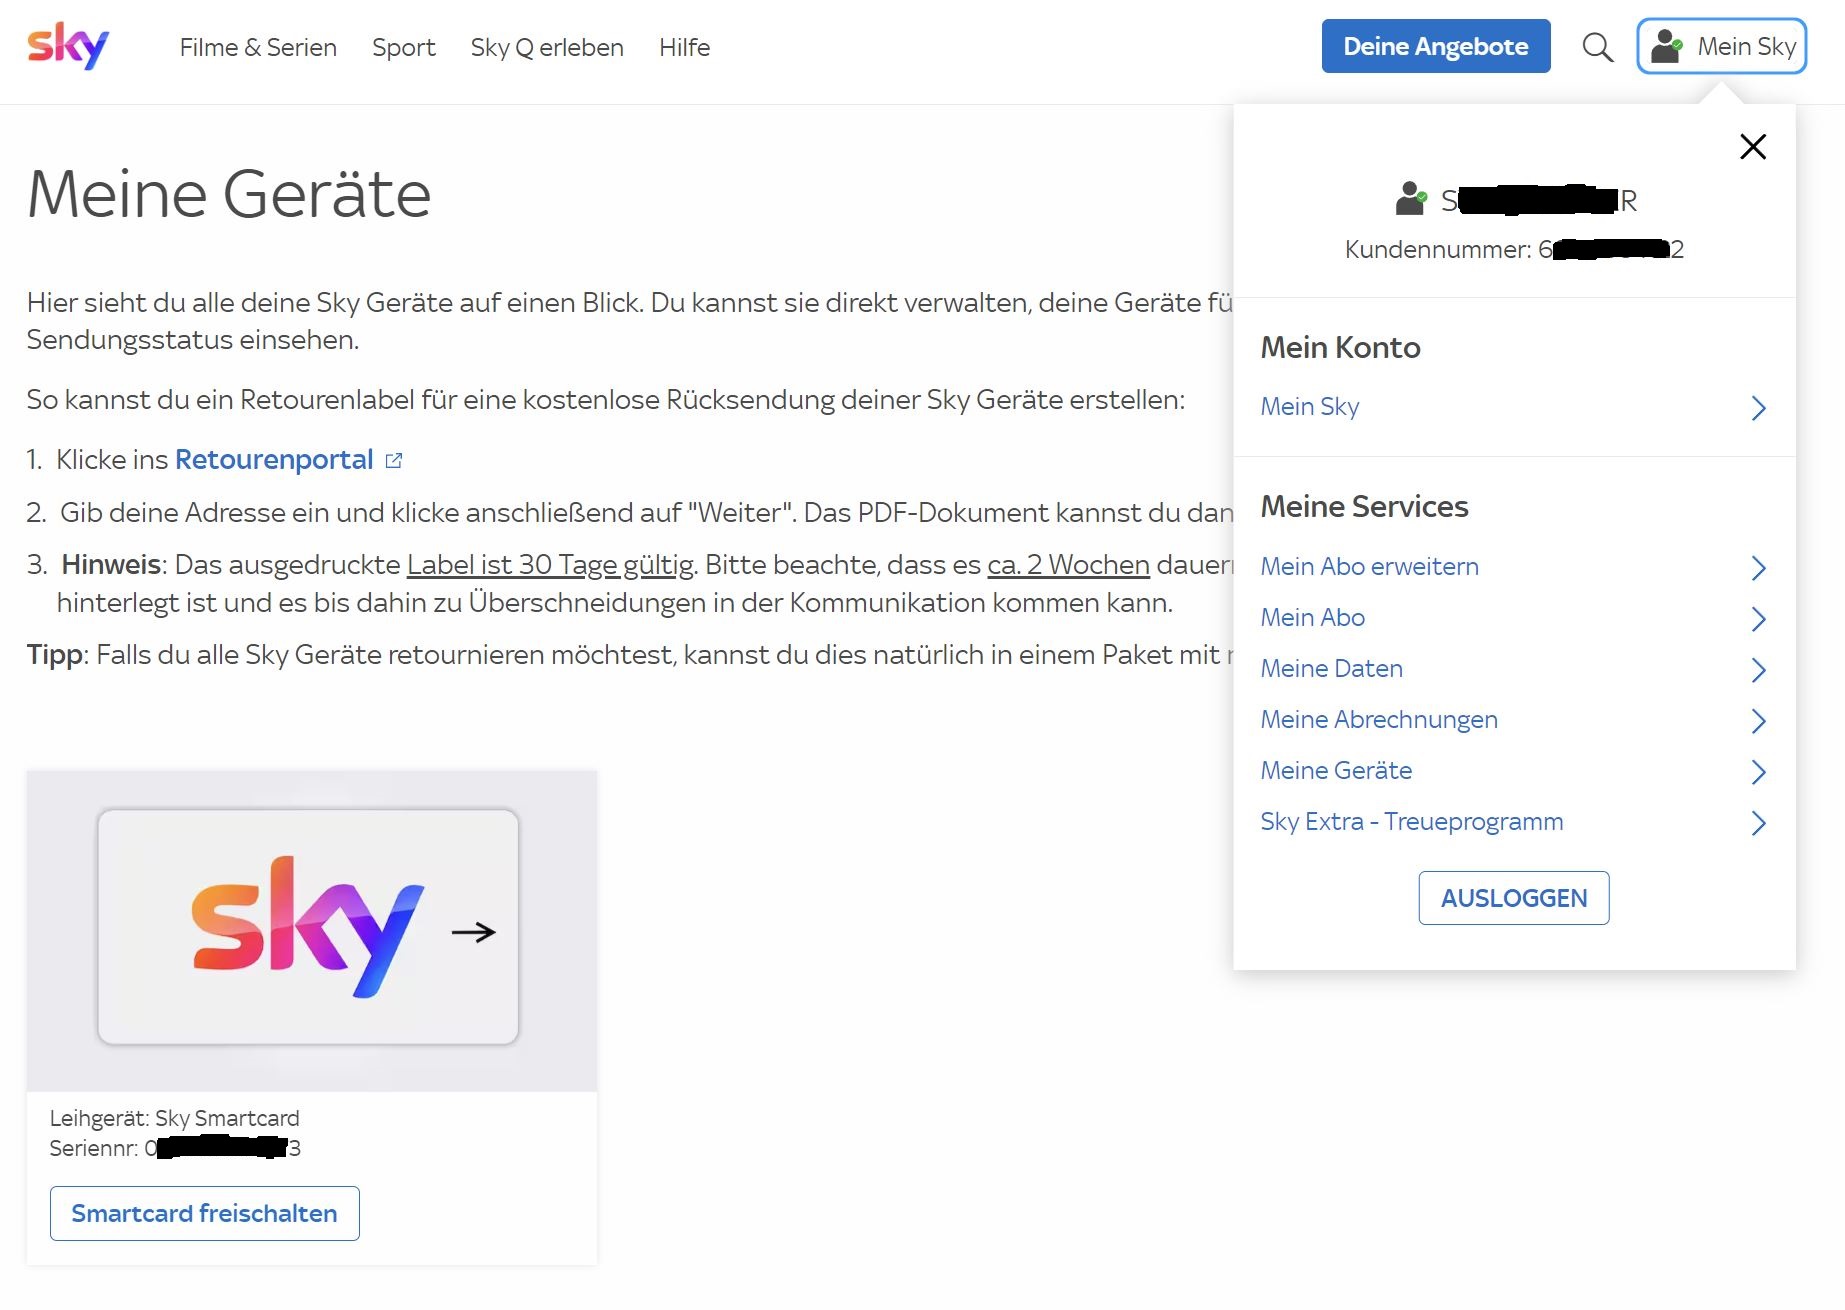Open Mein Abo from Meine Services
Viewport: 1845px width, 1310px height.
click(x=1311, y=617)
